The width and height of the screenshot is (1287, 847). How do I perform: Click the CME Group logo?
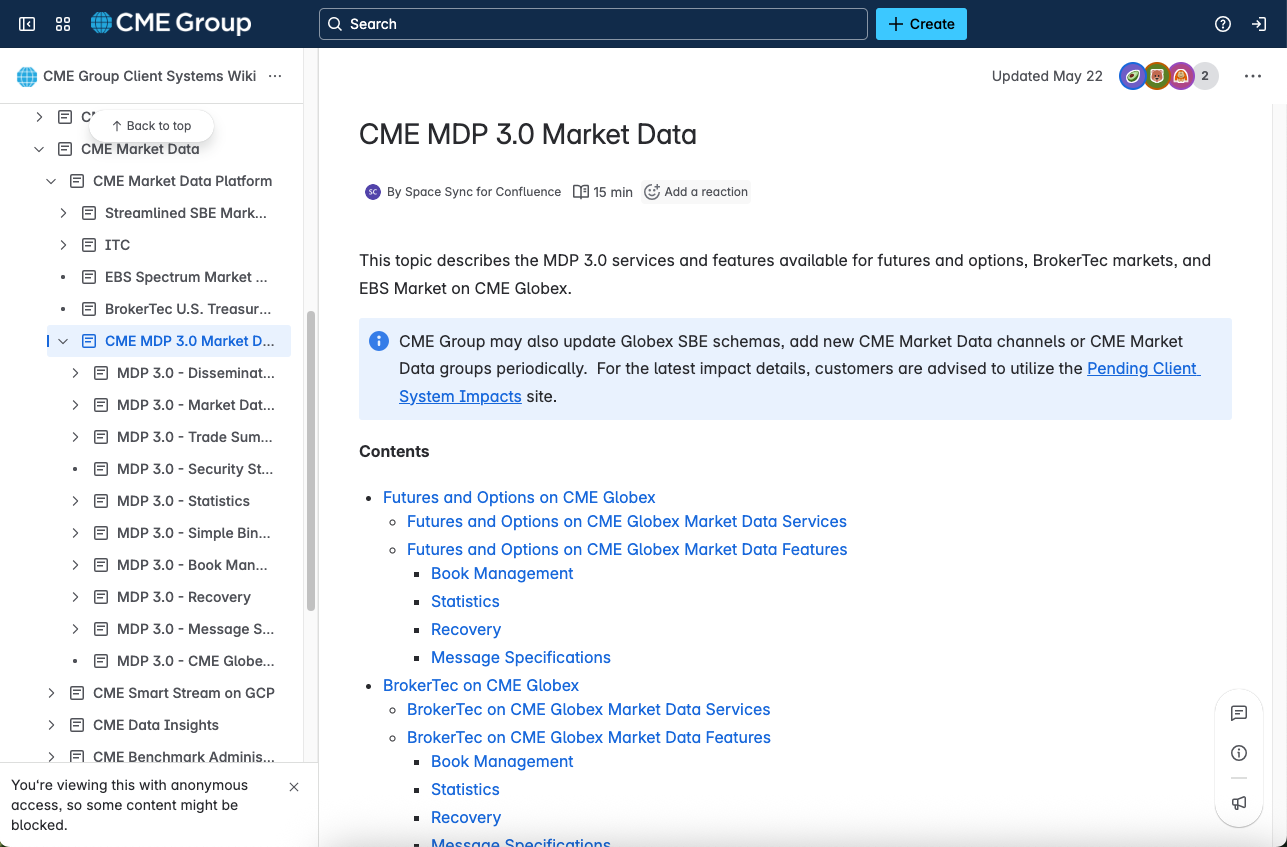[169, 23]
